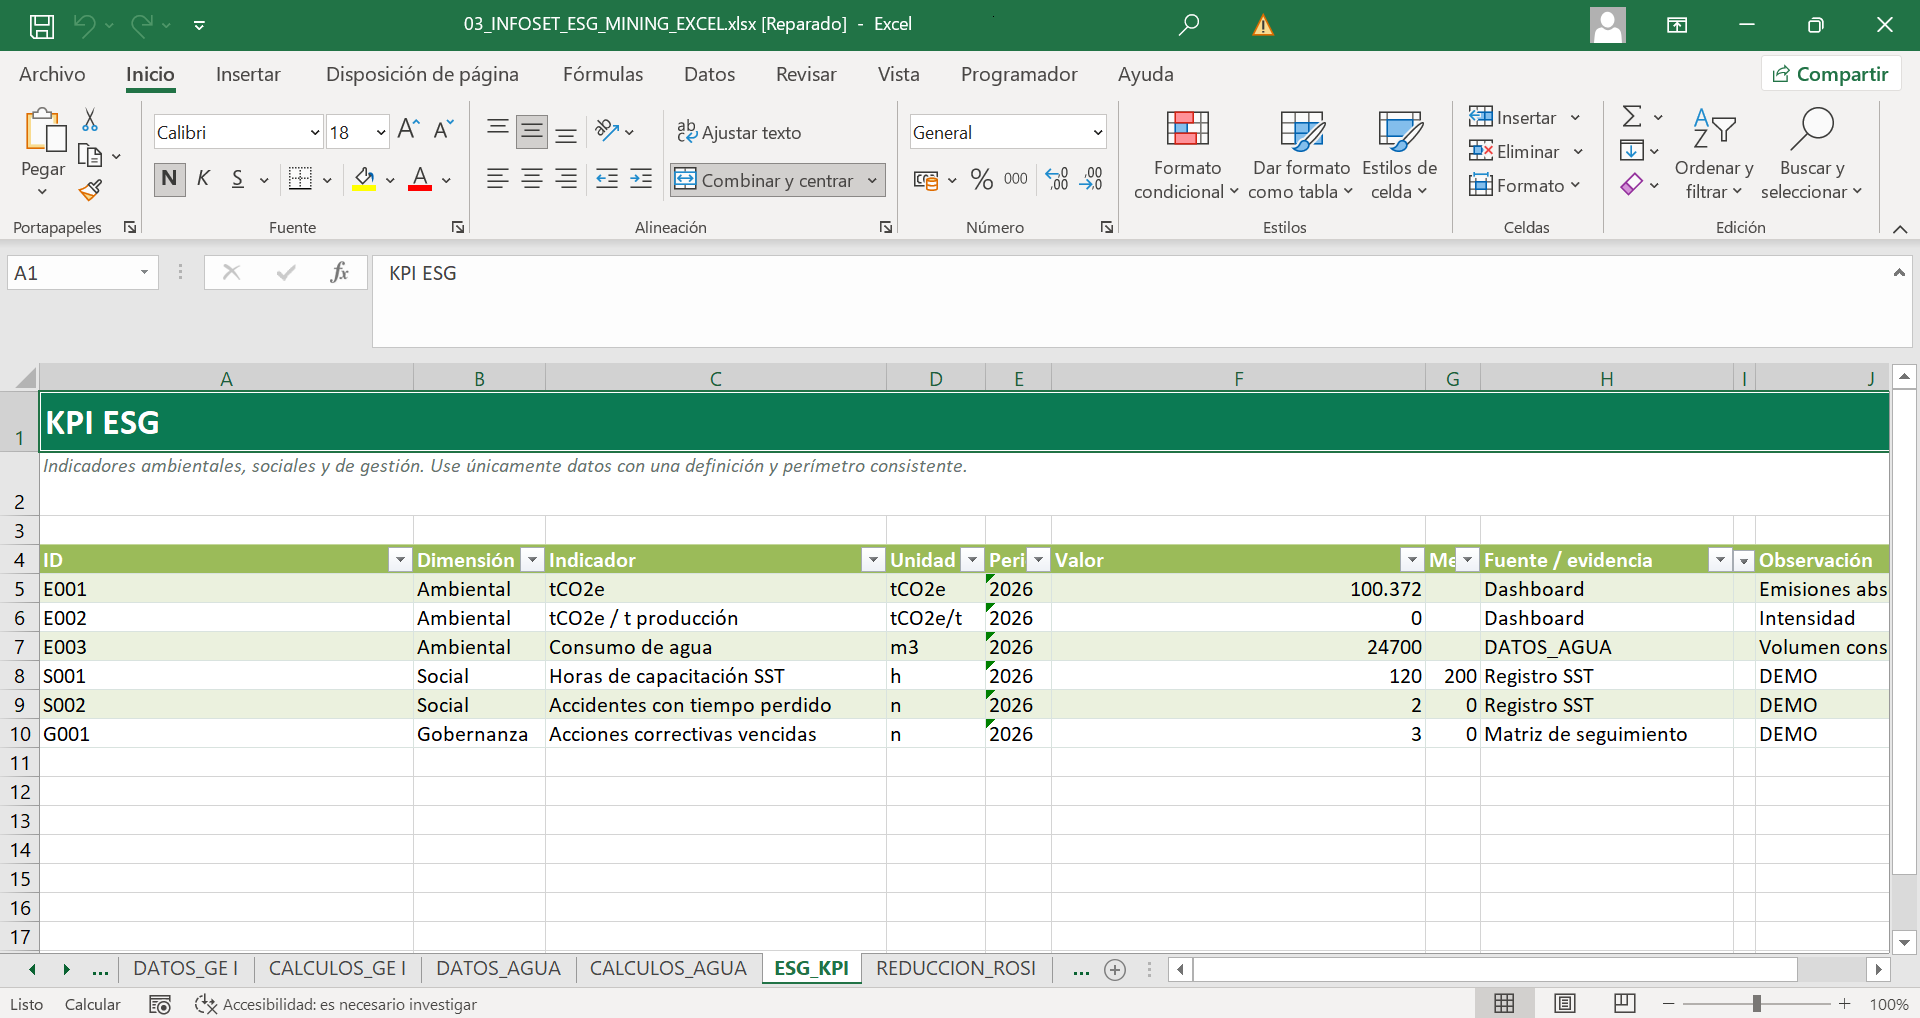The width and height of the screenshot is (1920, 1018).
Task: Open Dar formato como tabla
Action: tap(1301, 154)
